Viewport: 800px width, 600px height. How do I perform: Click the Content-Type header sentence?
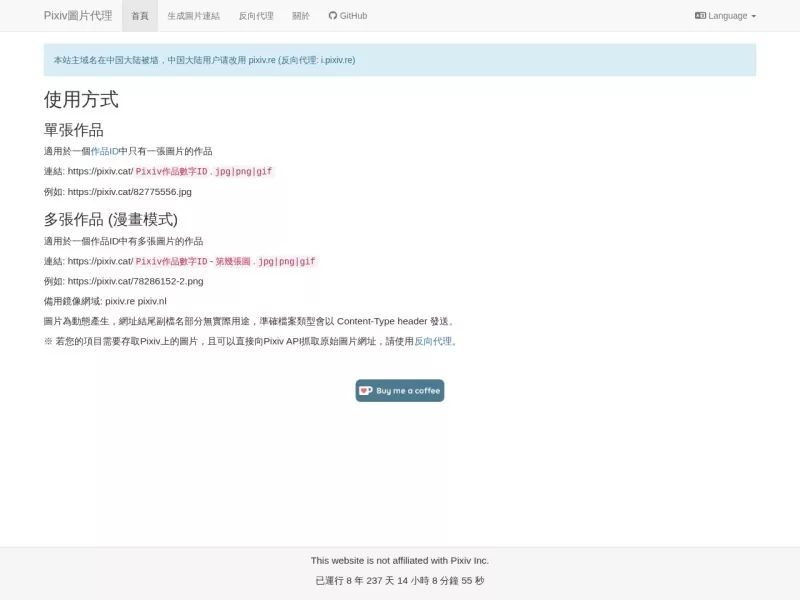point(250,321)
